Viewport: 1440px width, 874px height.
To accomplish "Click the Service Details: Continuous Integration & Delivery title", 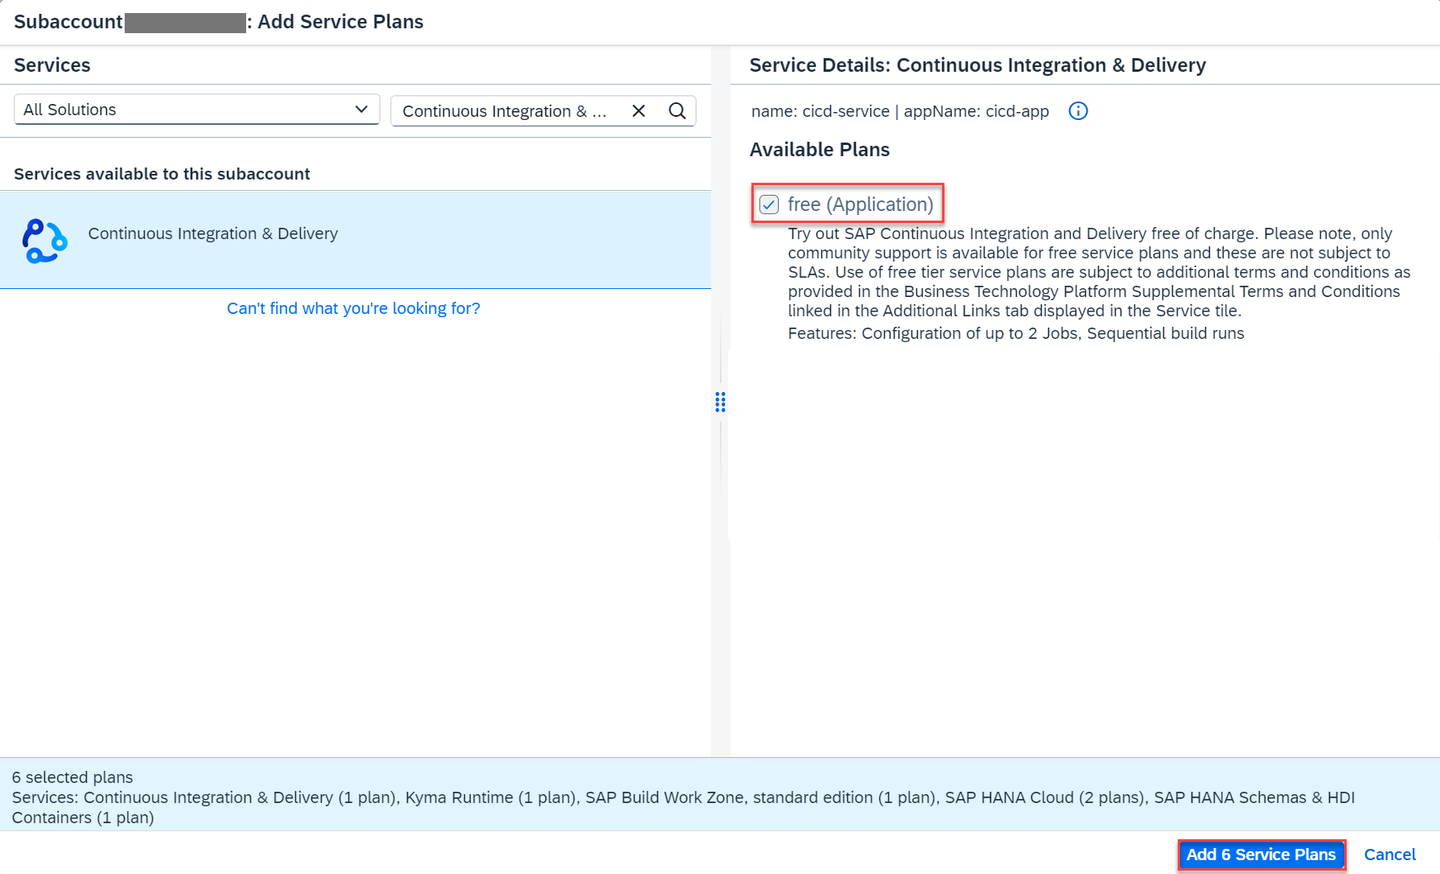I will click(978, 65).
